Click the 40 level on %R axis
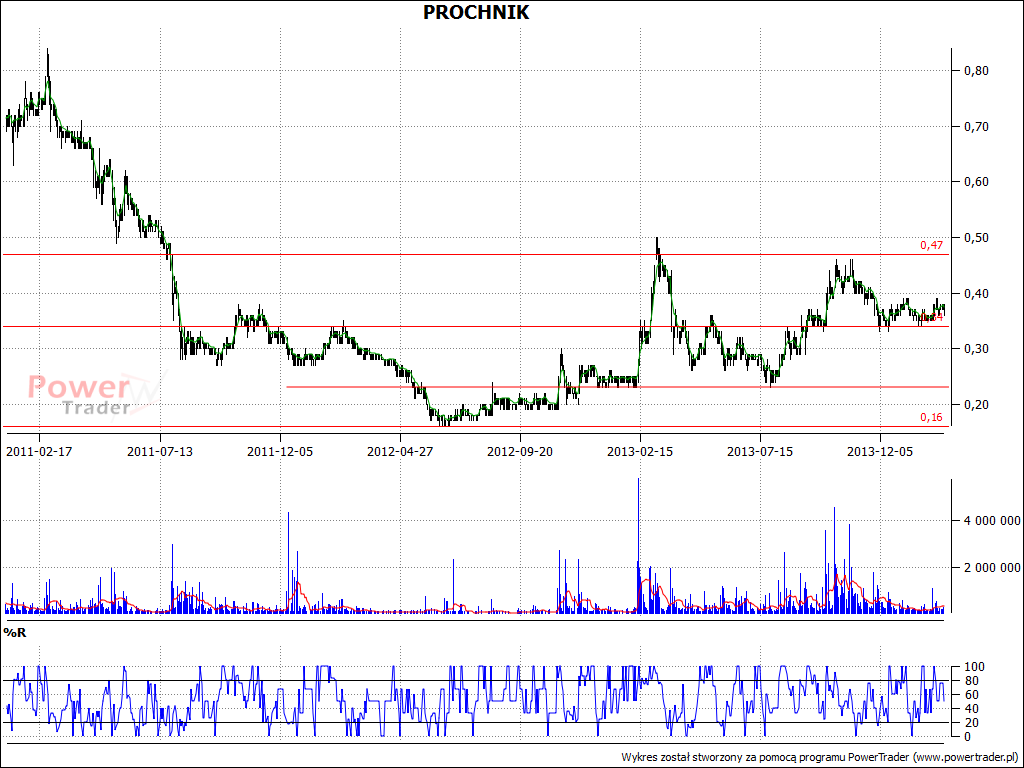 click(971, 709)
